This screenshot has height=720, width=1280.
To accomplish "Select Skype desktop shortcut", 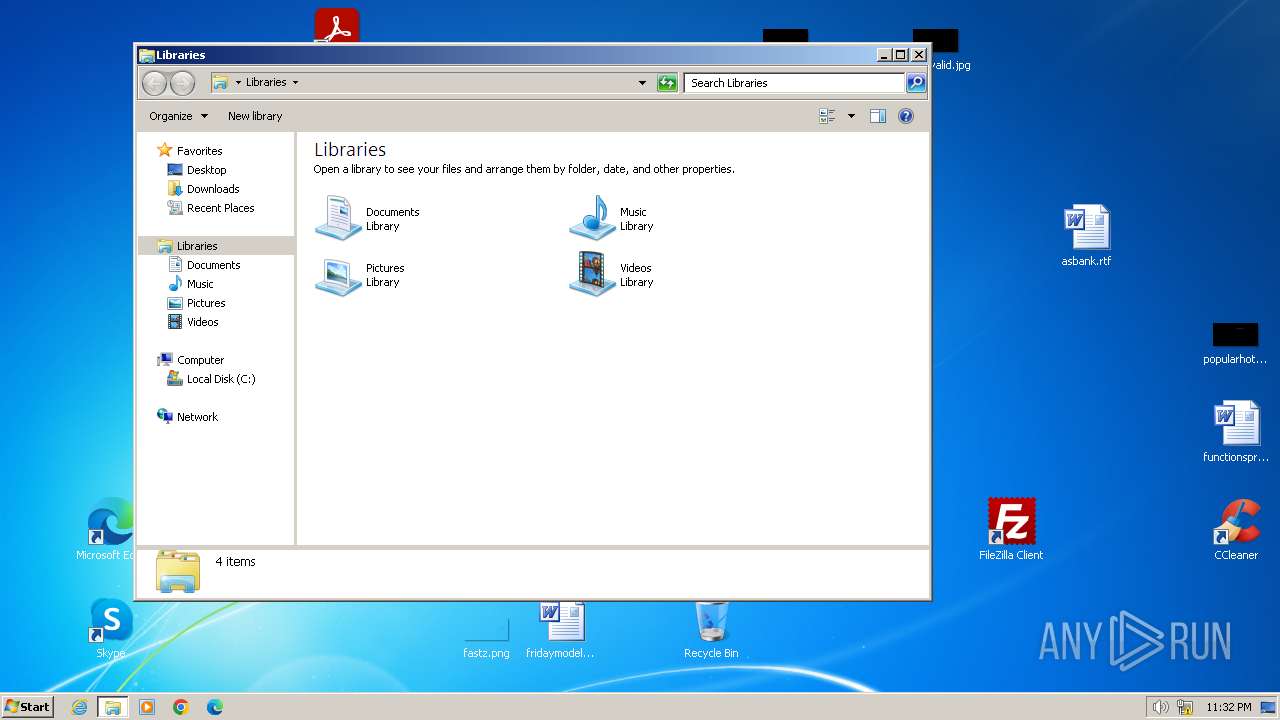I will [x=111, y=628].
